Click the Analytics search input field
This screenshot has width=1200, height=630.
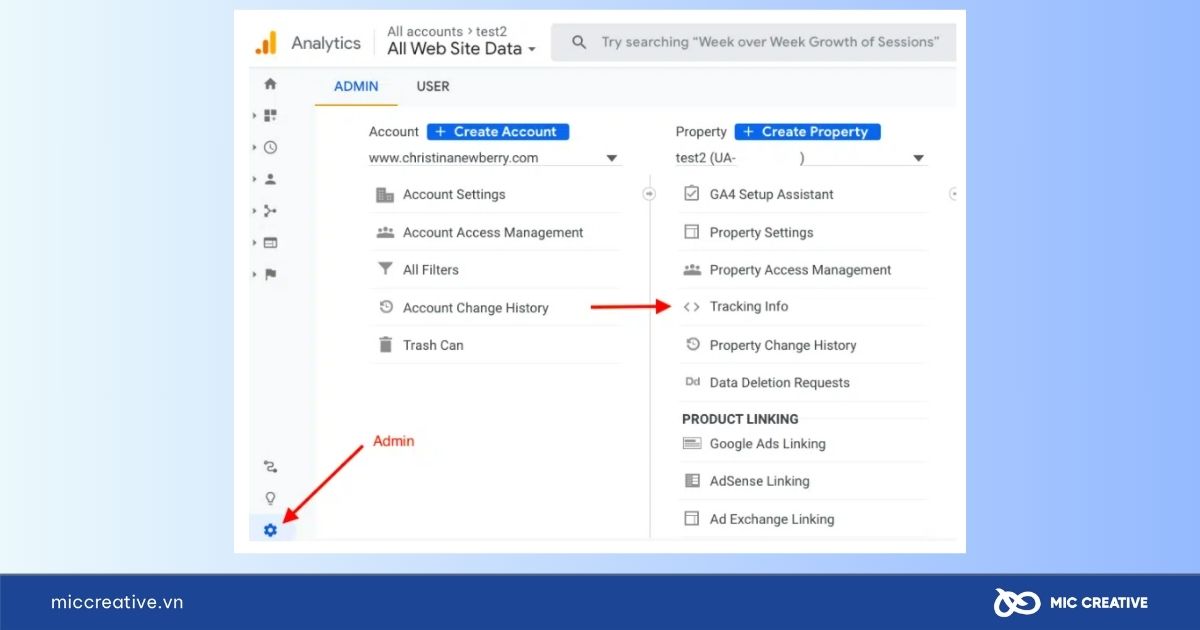[754, 43]
